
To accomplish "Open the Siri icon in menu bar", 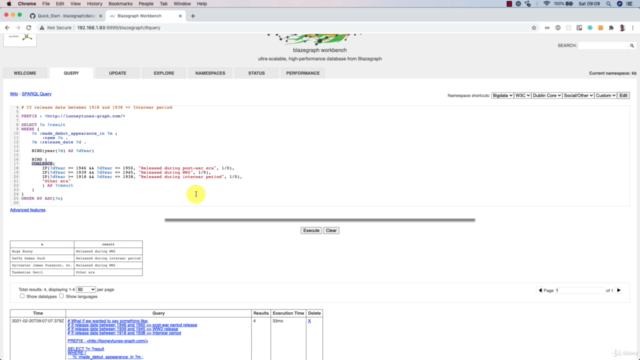I will (619, 4).
